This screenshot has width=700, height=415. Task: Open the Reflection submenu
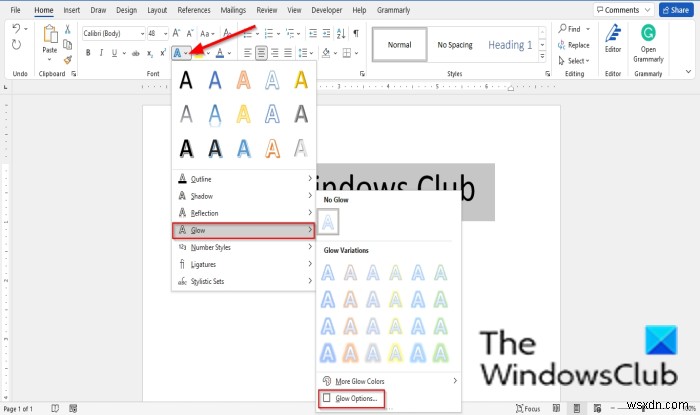[x=244, y=213]
